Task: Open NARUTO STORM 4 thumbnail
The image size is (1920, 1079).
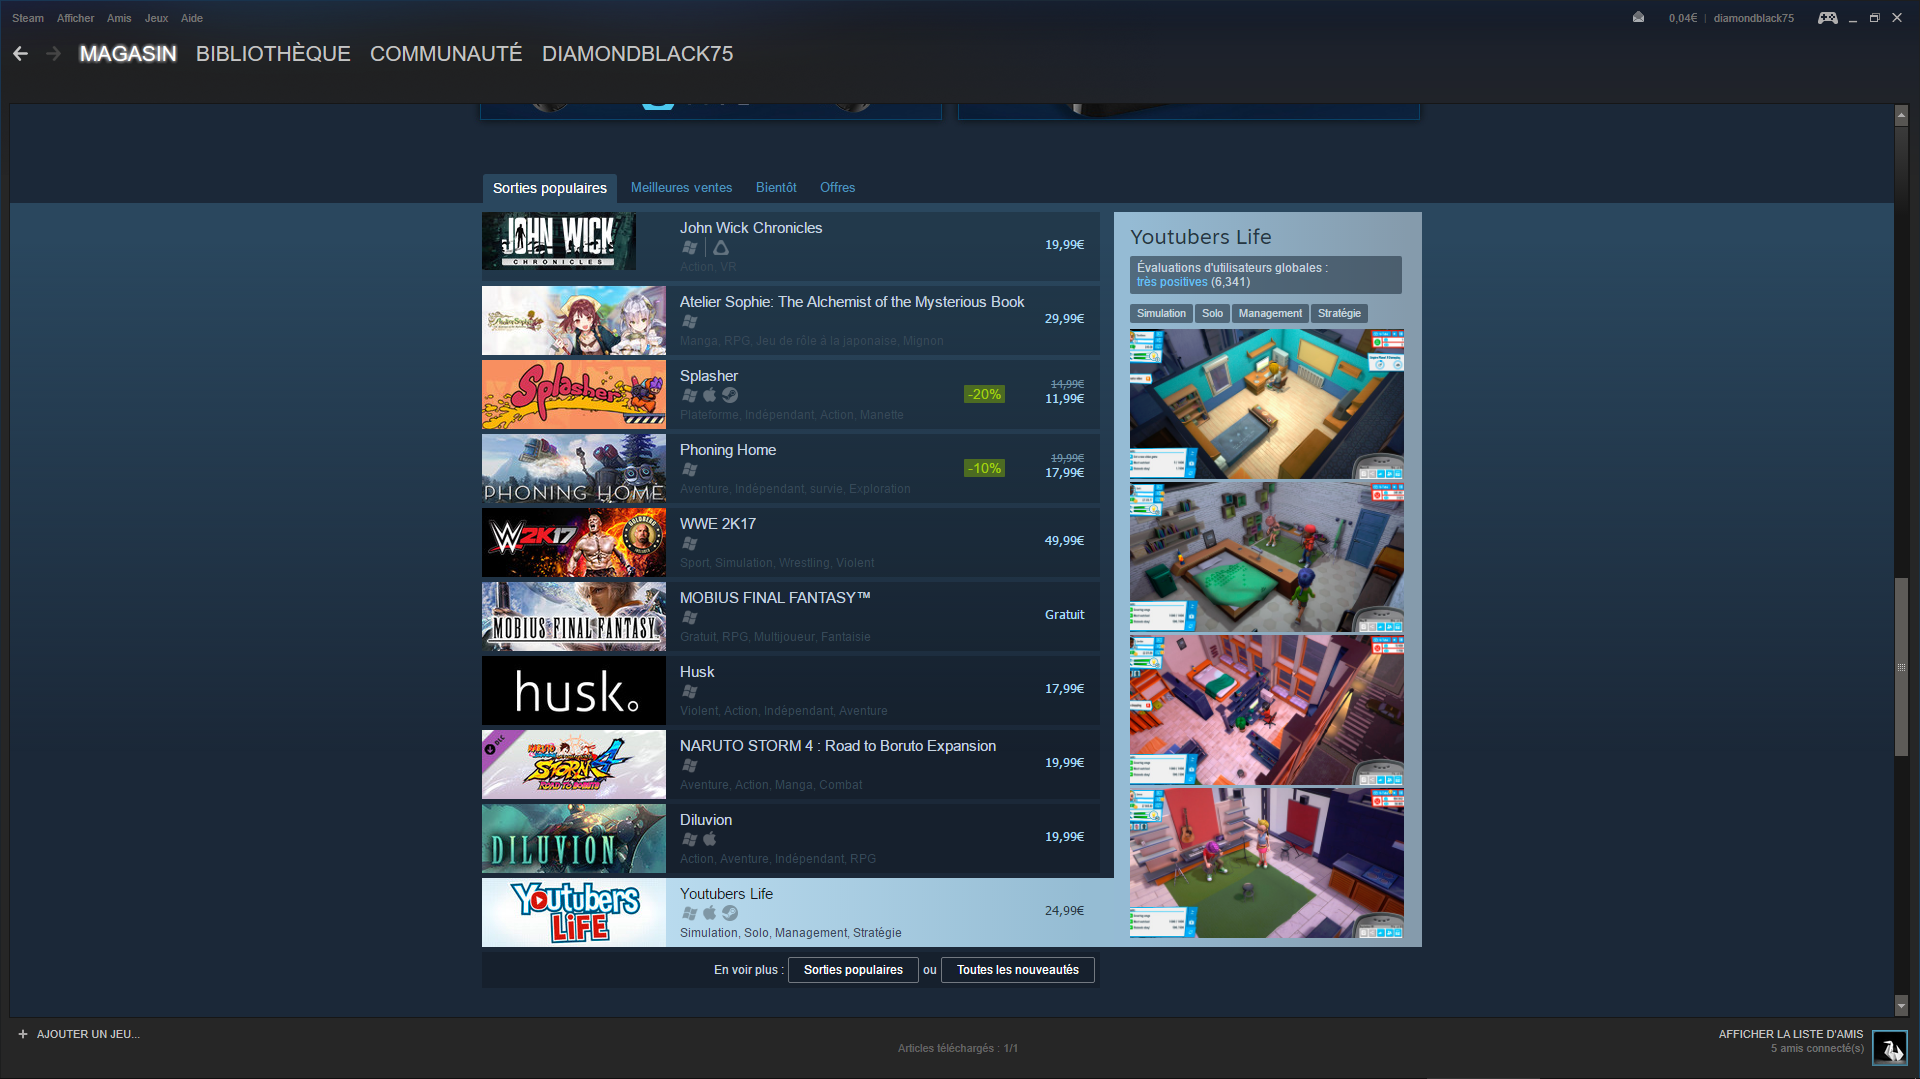Action: (x=574, y=765)
